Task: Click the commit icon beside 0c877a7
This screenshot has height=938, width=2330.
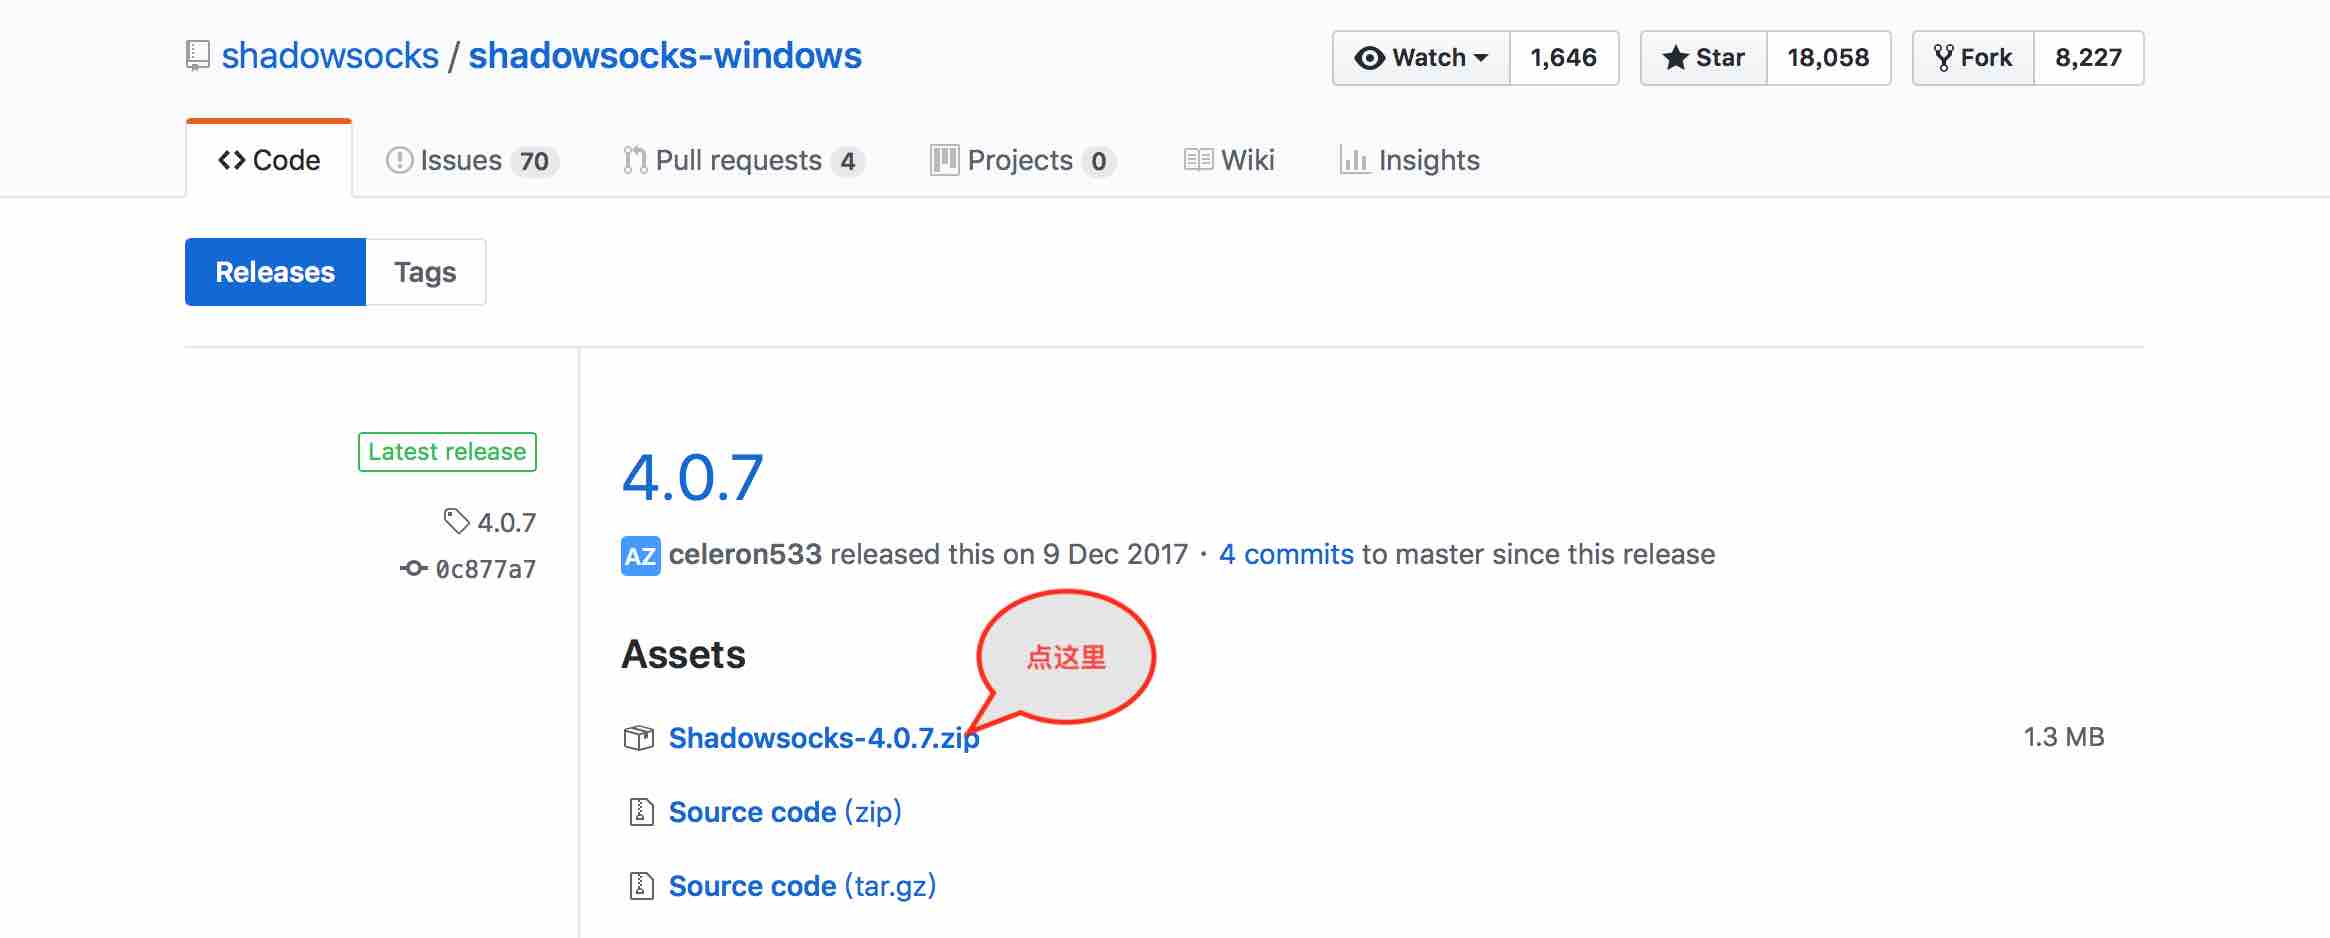Action: (x=413, y=568)
